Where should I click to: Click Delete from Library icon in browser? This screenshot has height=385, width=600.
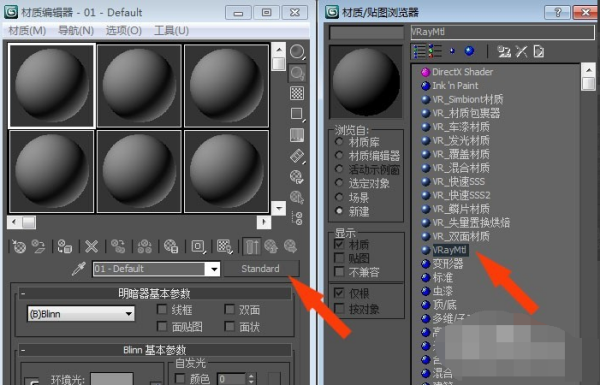521,51
